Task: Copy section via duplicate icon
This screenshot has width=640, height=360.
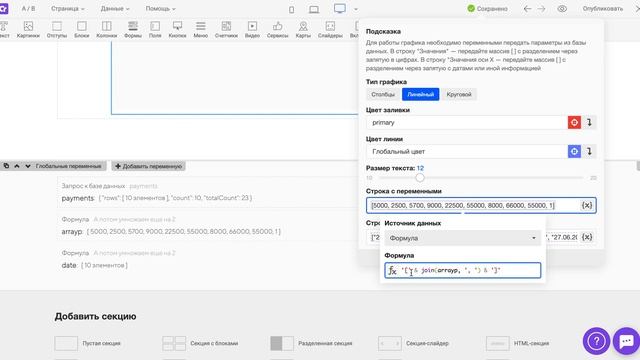Action: click(6, 166)
